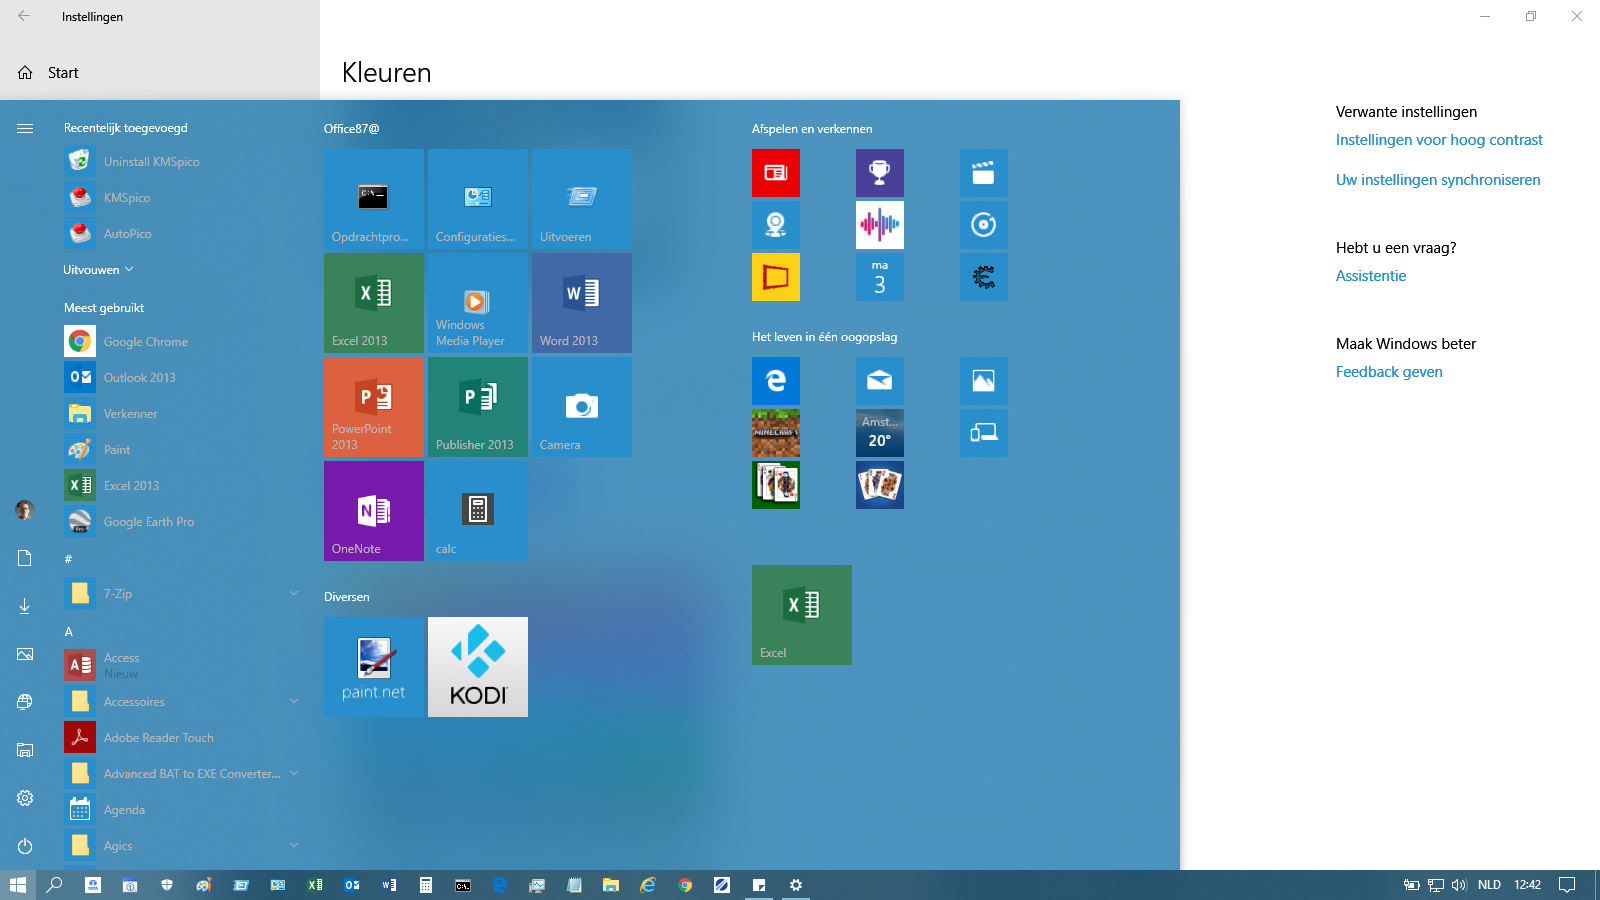The width and height of the screenshot is (1600, 900).
Task: Launch the OneNote tile
Action: click(374, 511)
